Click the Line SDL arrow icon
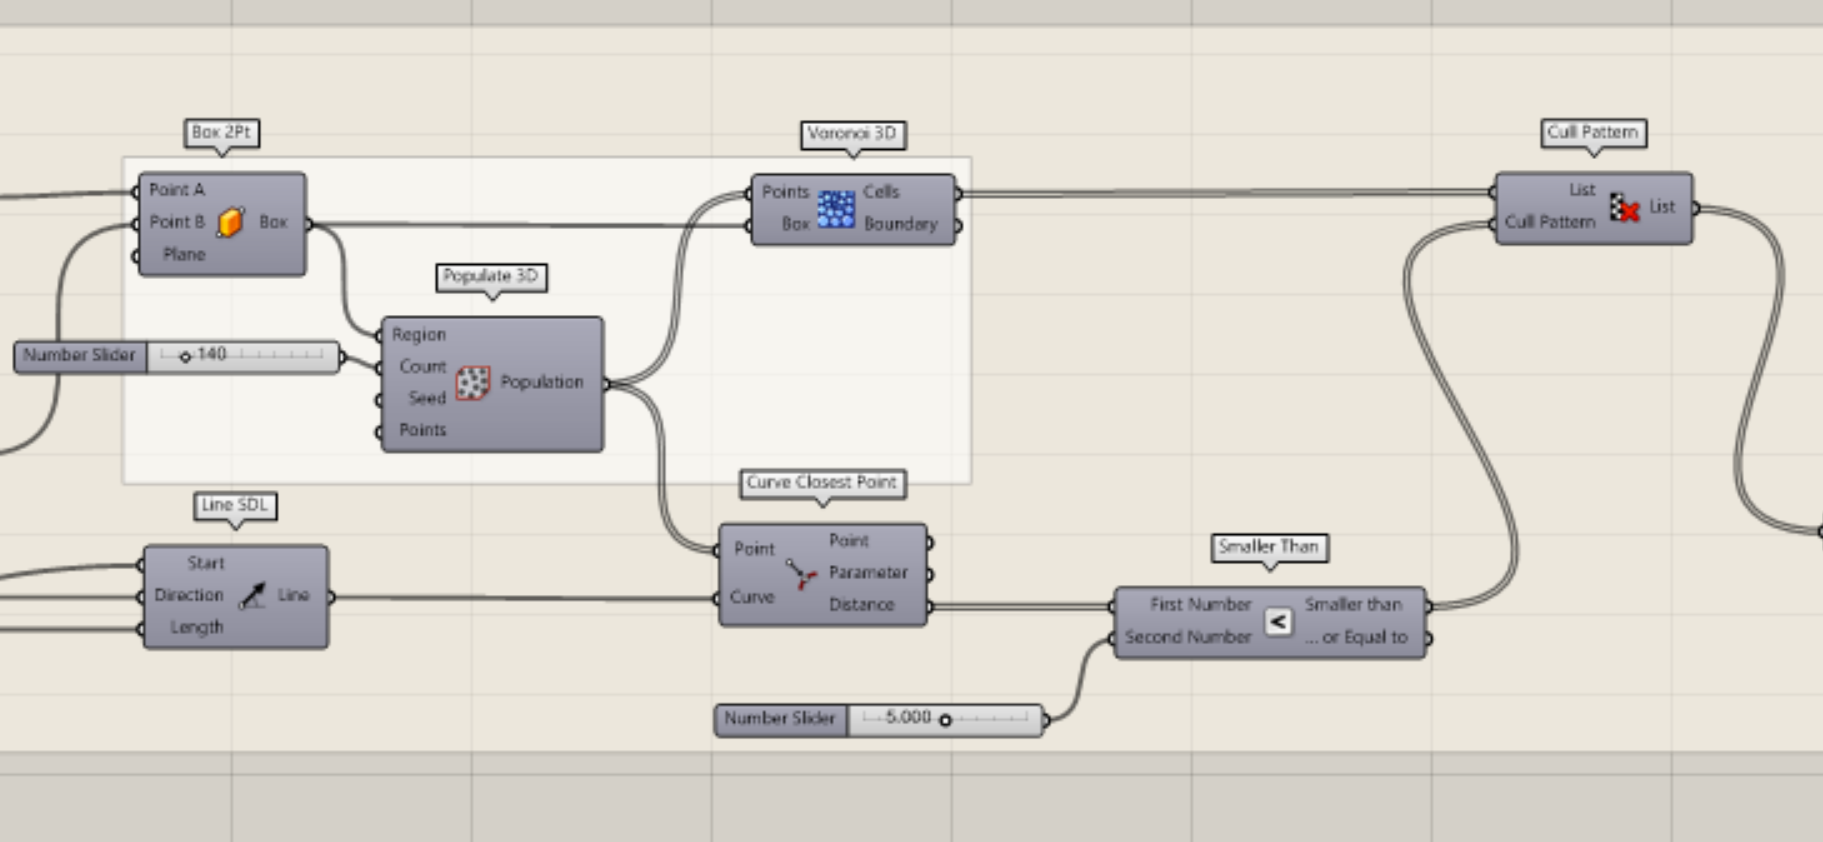This screenshot has height=842, width=1823. pyautogui.click(x=253, y=596)
